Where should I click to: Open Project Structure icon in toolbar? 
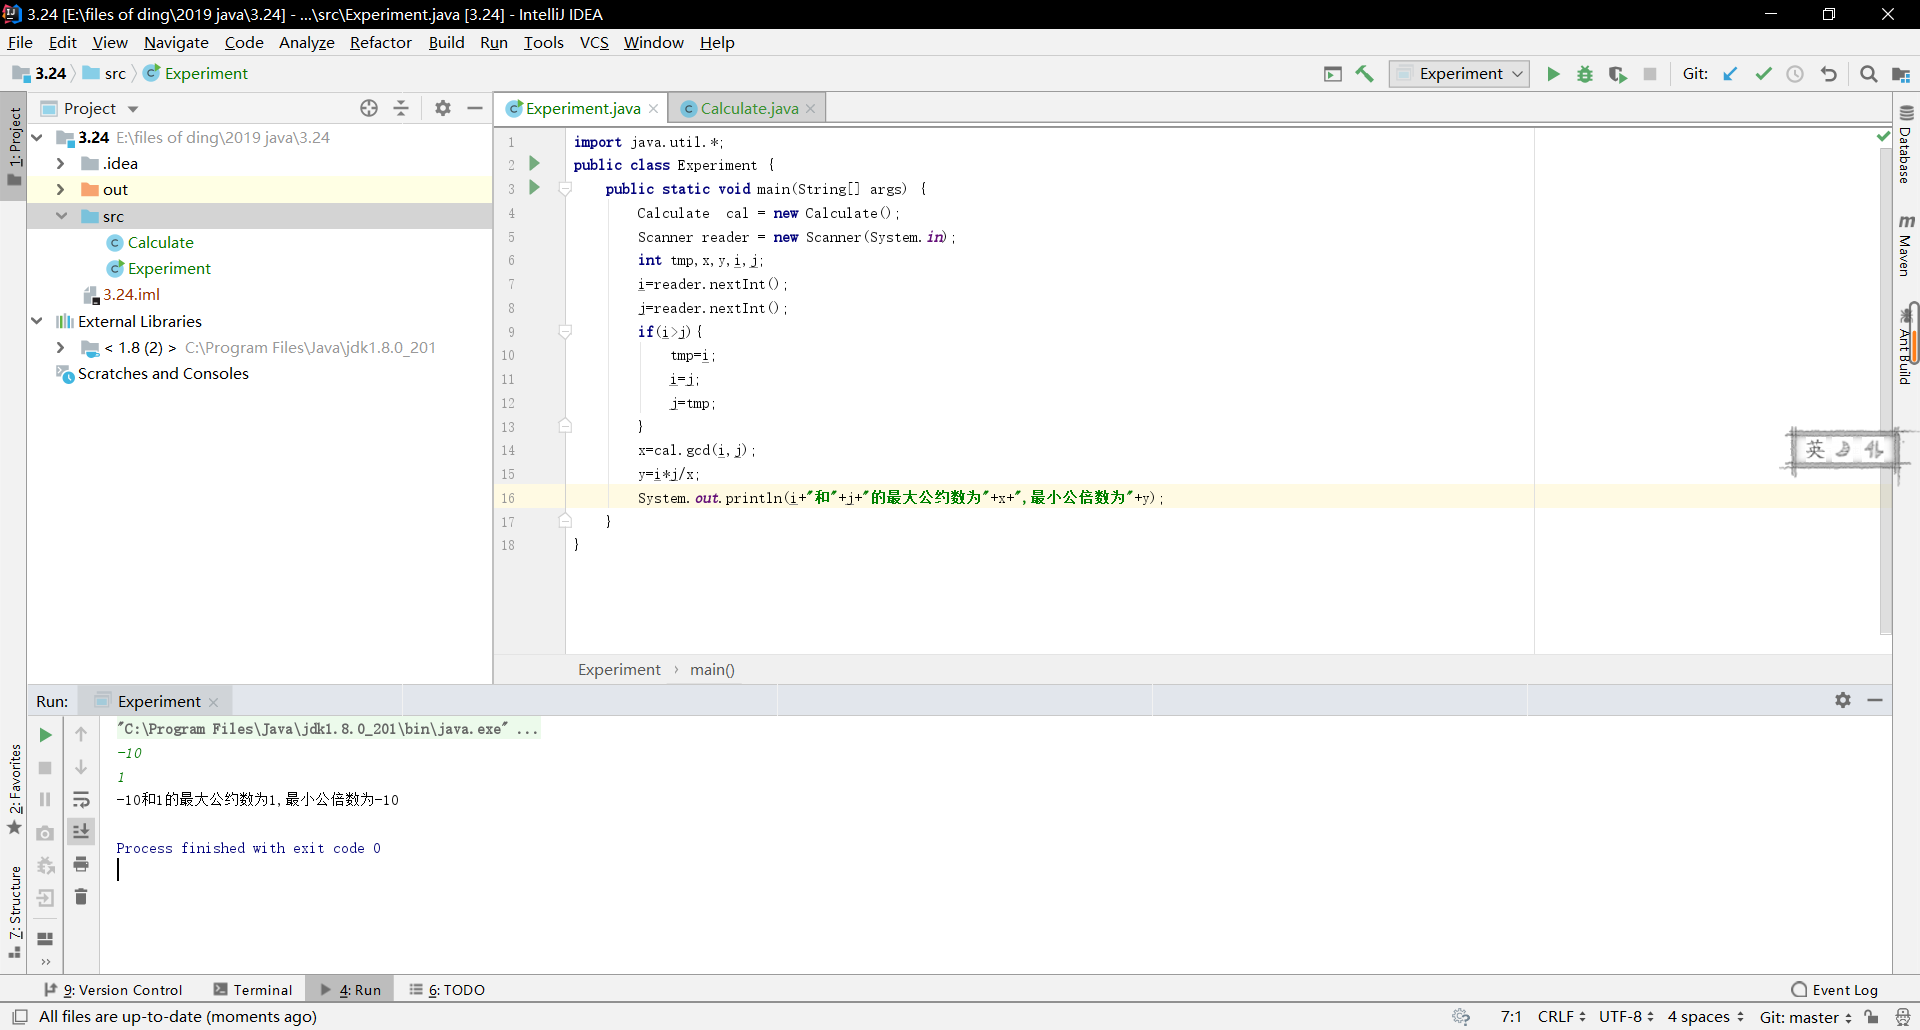1901,74
